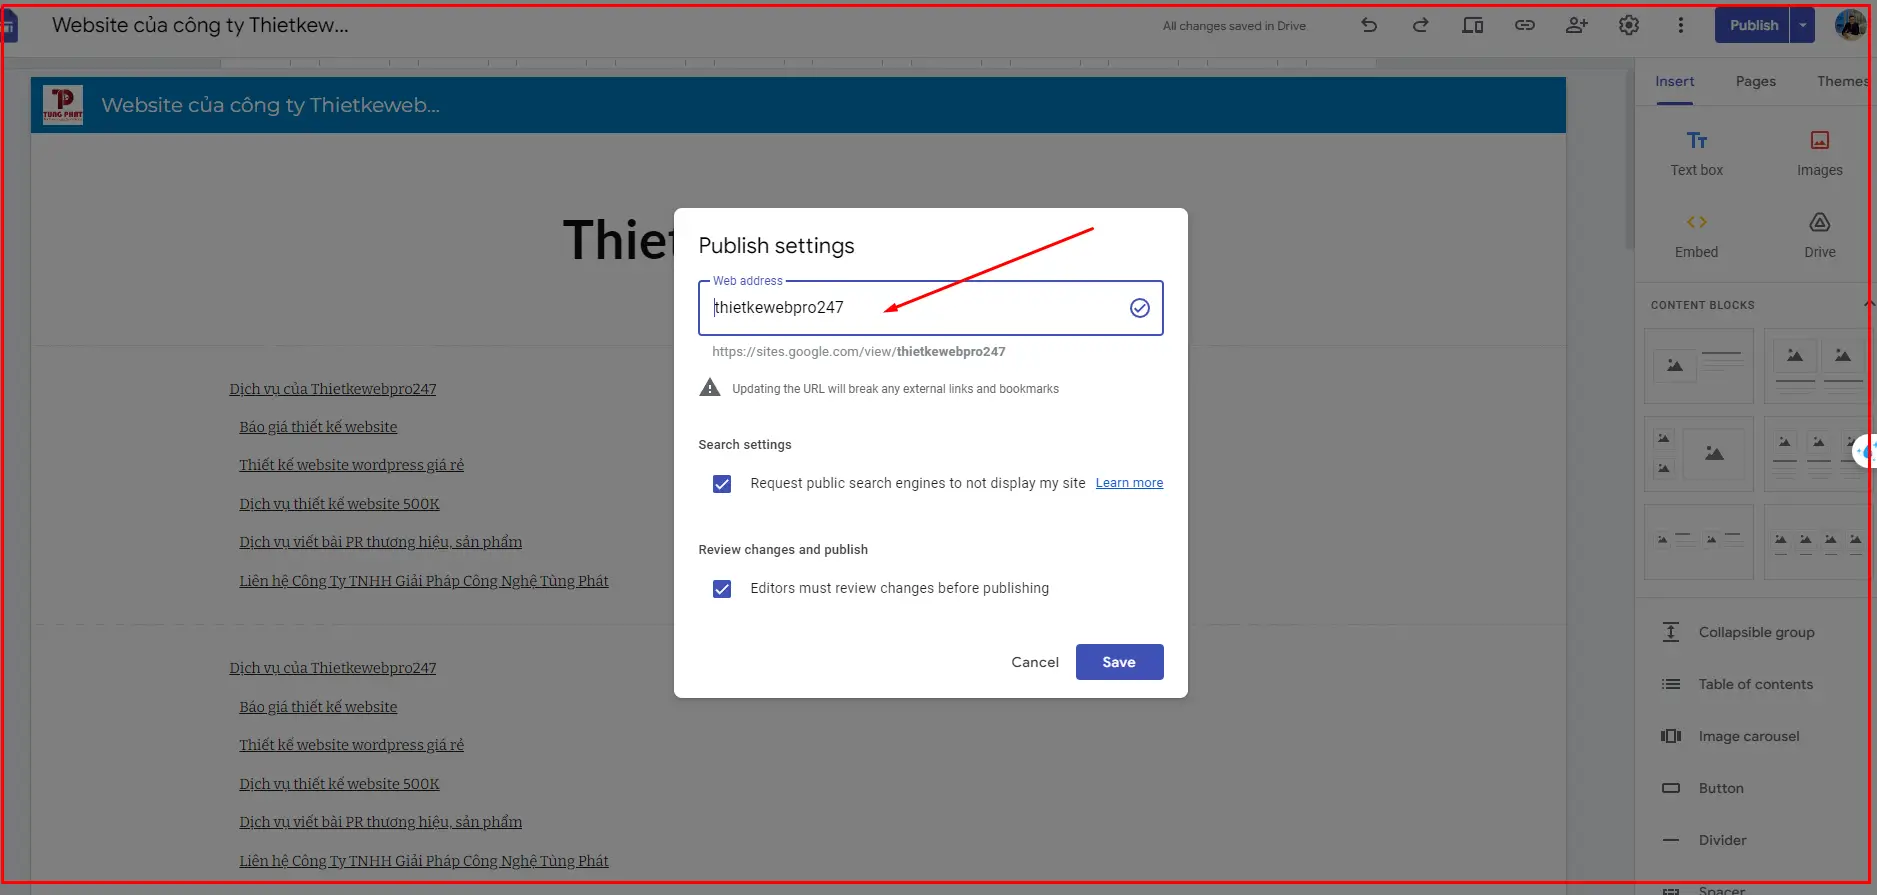Click the Publish button
The image size is (1877, 895).
point(1753,25)
